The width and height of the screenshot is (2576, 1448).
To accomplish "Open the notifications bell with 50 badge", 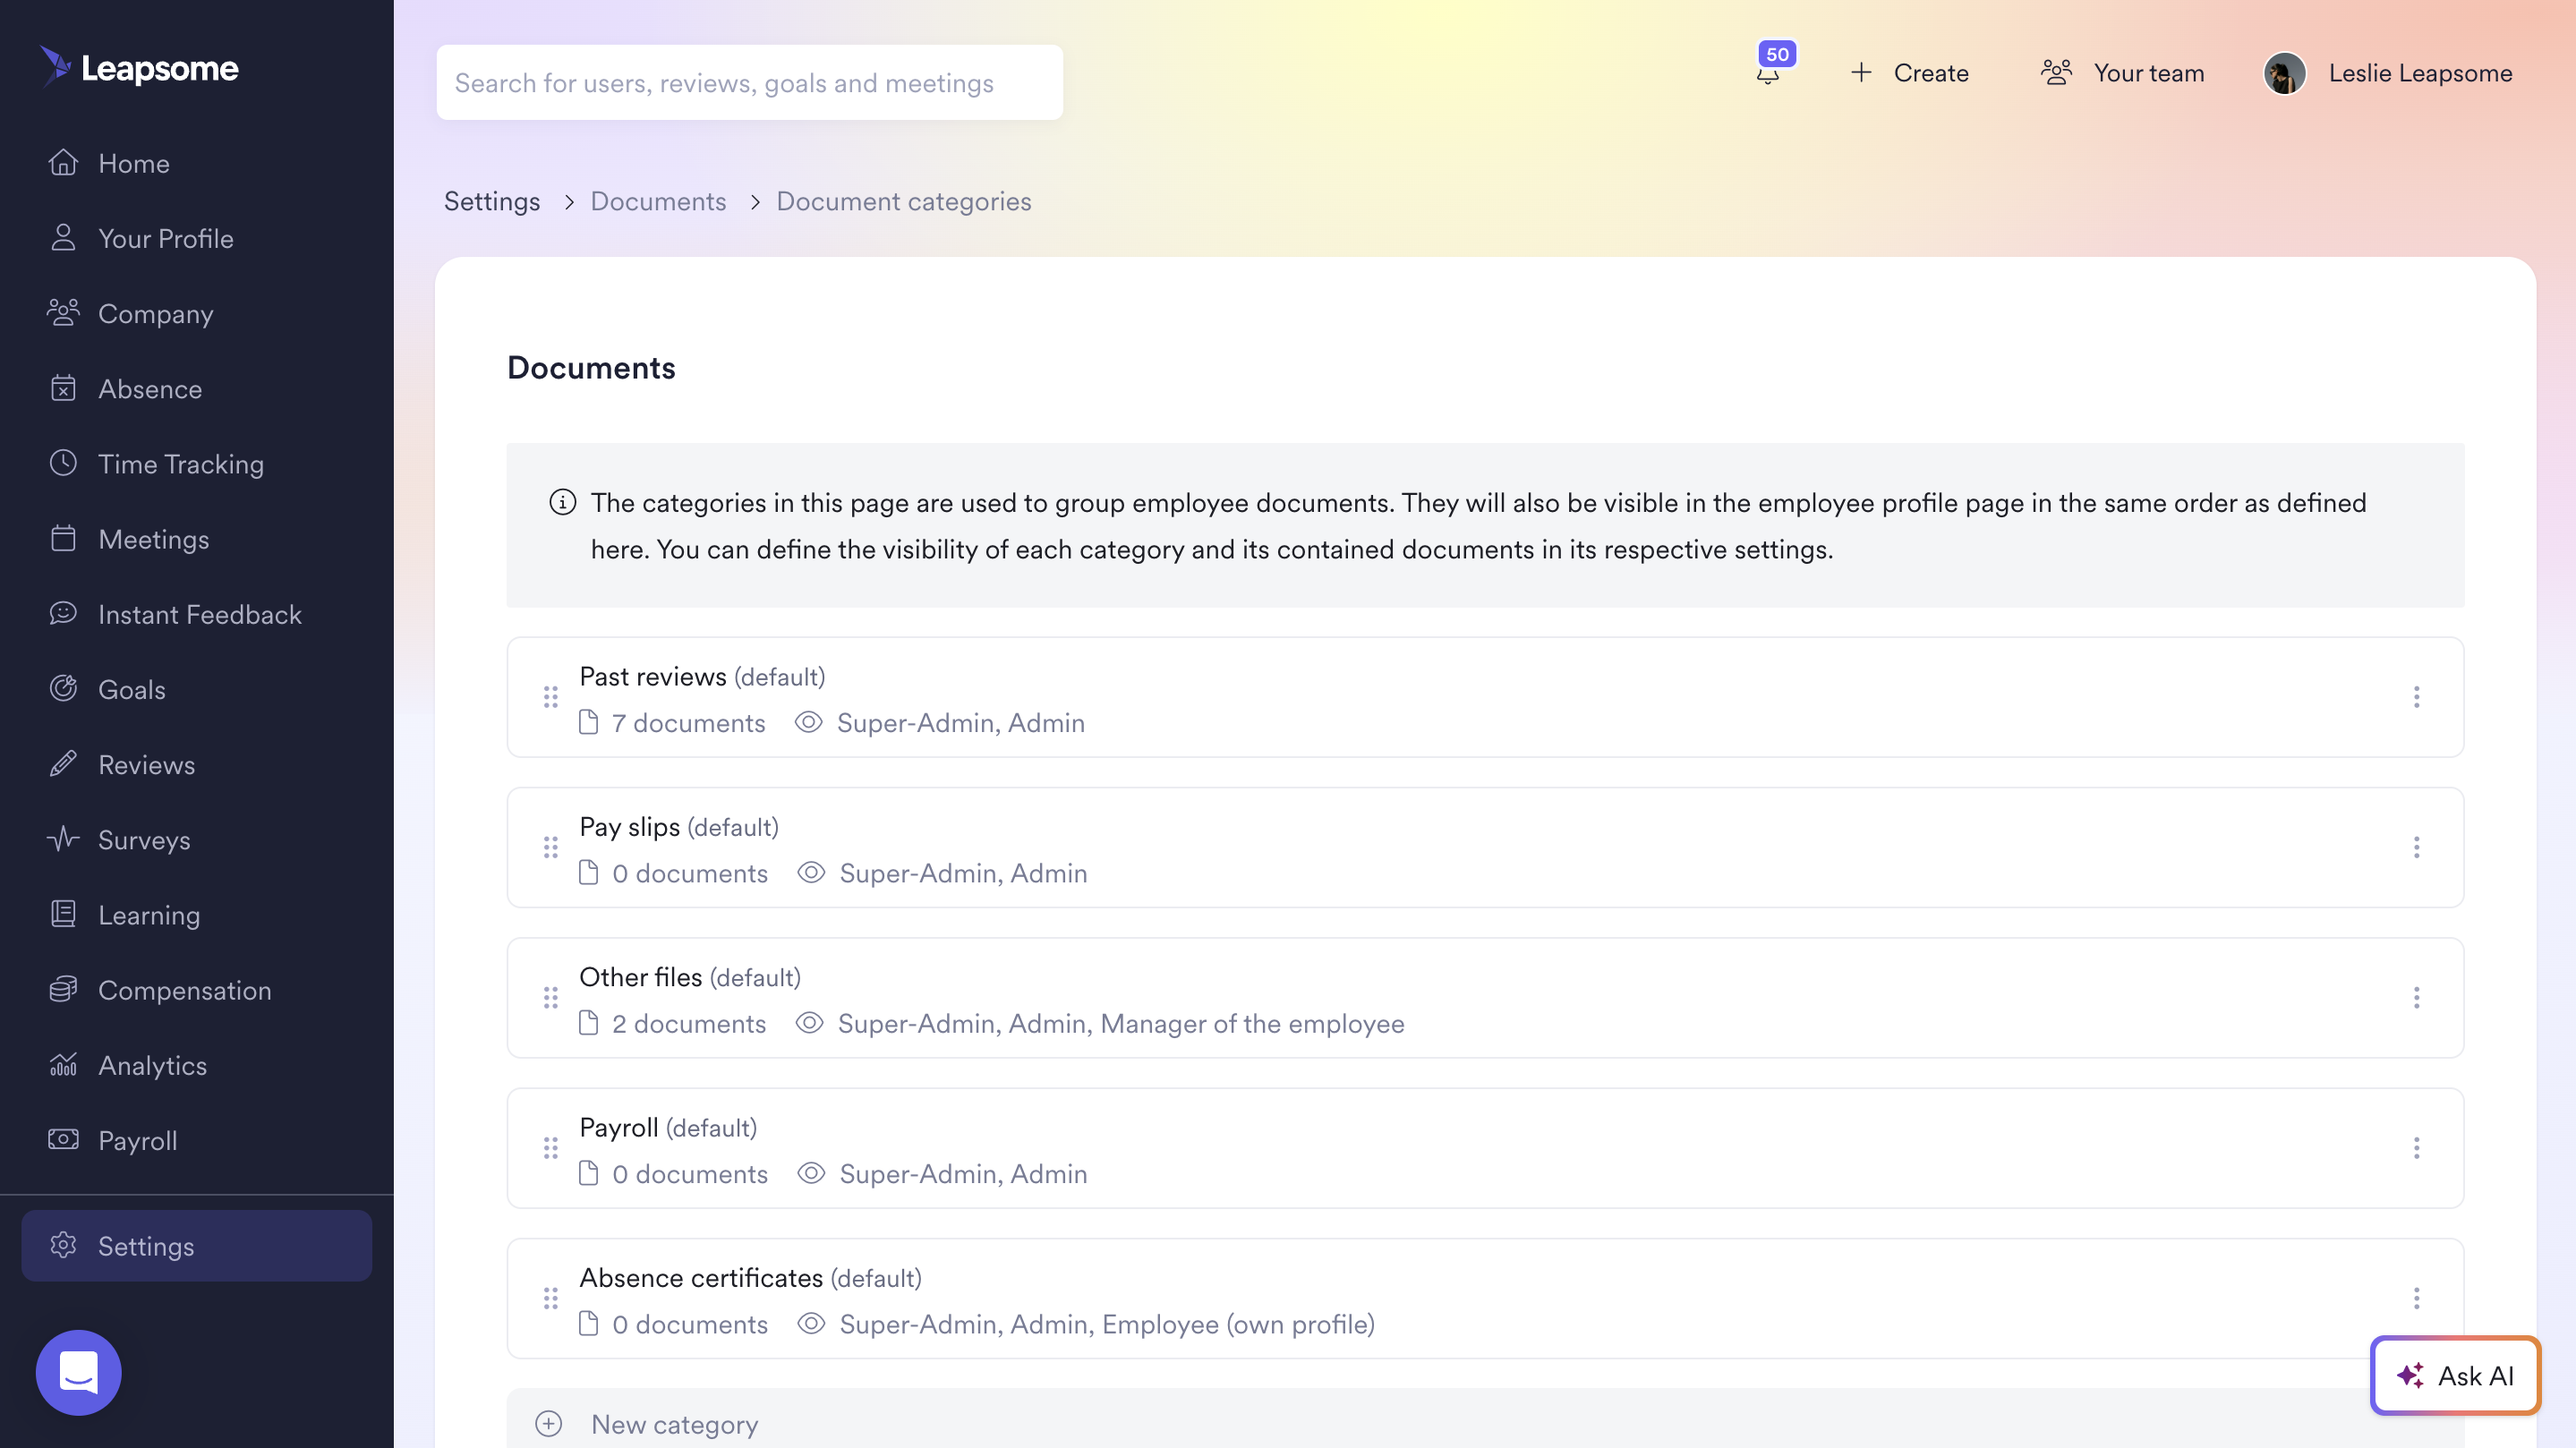I will click(1768, 72).
